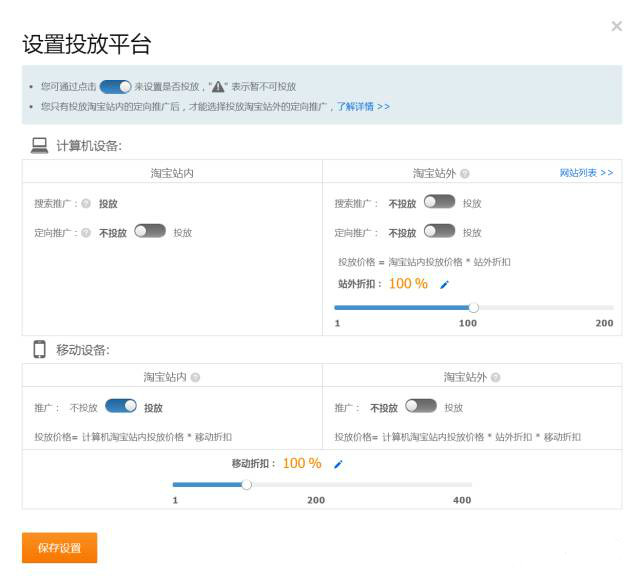Toggle 定向推广 switch under computer 淘宝站外
The width and height of the screenshot is (640, 583).
click(439, 231)
